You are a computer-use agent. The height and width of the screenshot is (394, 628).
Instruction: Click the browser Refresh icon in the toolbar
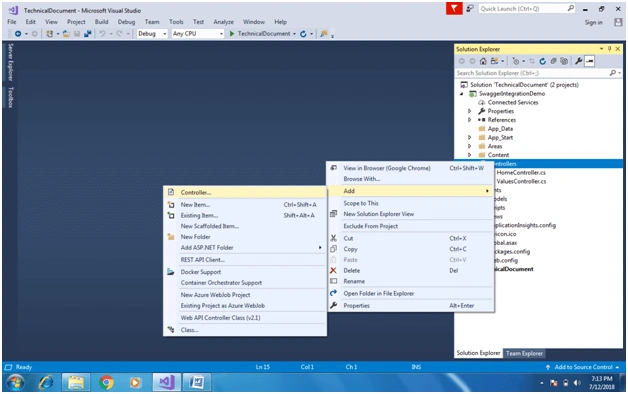[303, 34]
